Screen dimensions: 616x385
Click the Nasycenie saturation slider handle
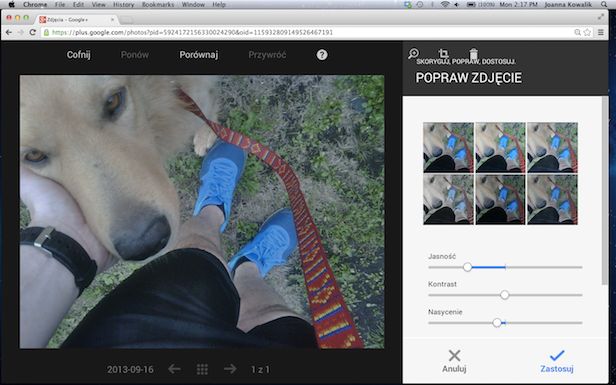pos(497,323)
